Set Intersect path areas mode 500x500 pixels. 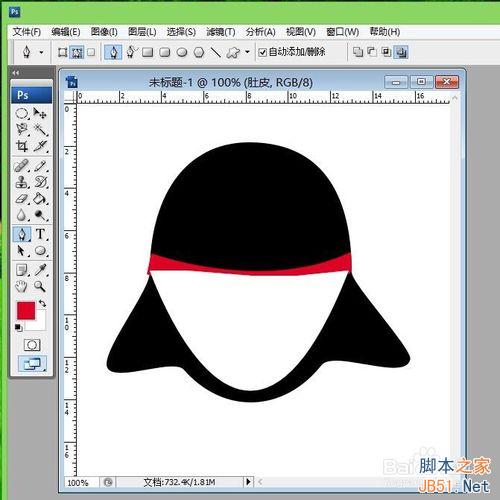point(386,52)
